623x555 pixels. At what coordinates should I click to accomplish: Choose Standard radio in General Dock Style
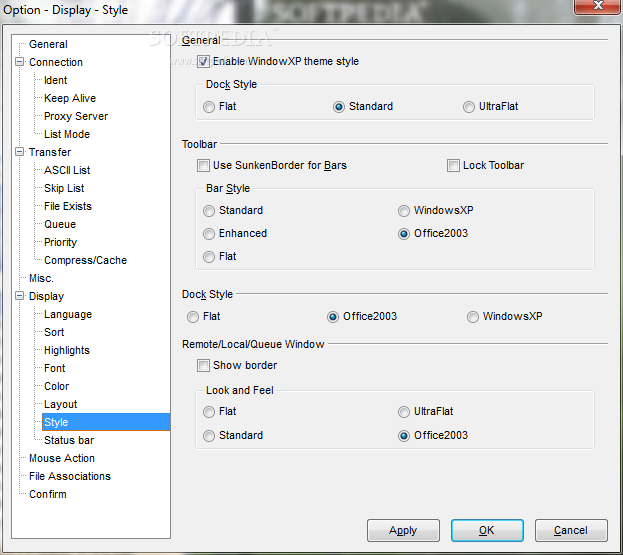click(339, 107)
